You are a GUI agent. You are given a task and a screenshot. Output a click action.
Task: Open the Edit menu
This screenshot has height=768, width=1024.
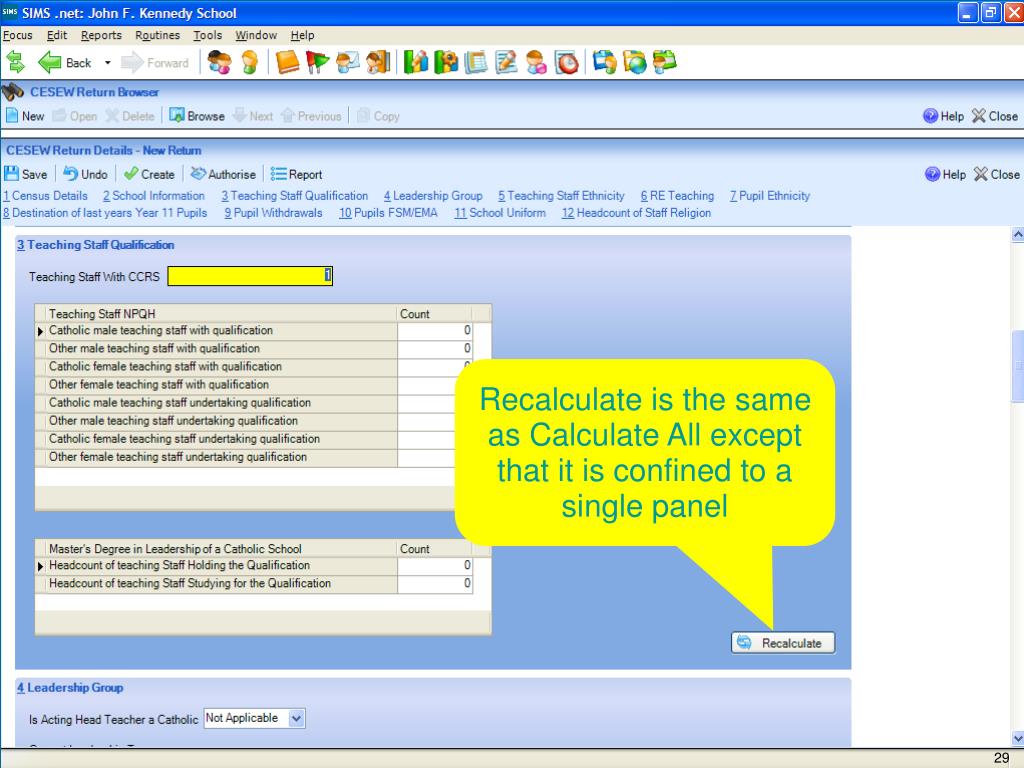(x=57, y=35)
